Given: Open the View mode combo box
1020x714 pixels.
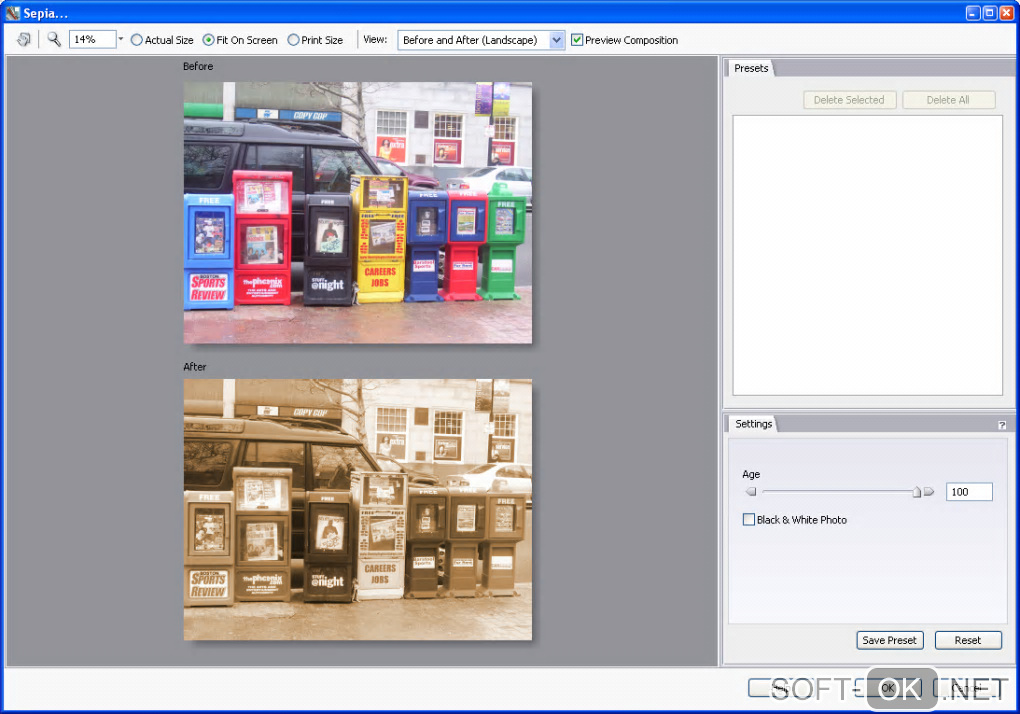Looking at the screenshot, I should click(x=481, y=40).
